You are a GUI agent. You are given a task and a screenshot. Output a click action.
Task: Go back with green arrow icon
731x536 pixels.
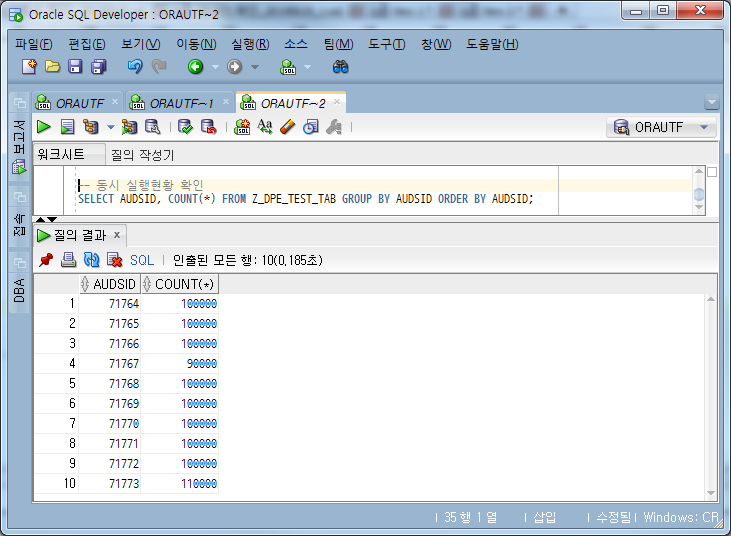(x=195, y=67)
